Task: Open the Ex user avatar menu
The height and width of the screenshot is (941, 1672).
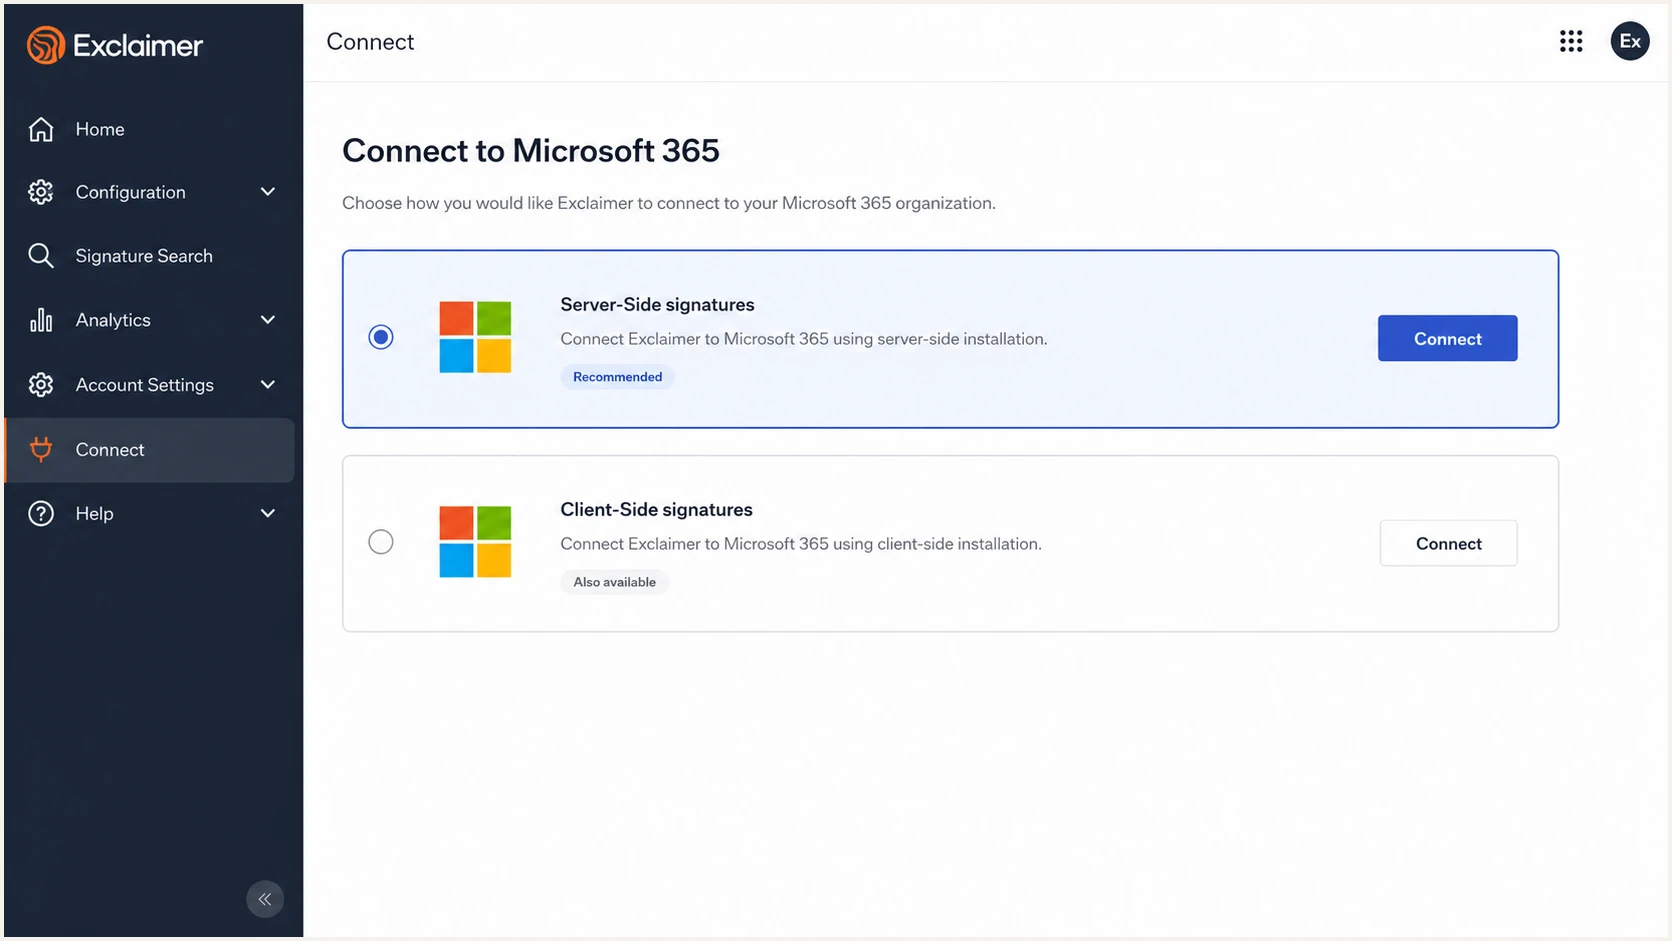Action: (1630, 41)
